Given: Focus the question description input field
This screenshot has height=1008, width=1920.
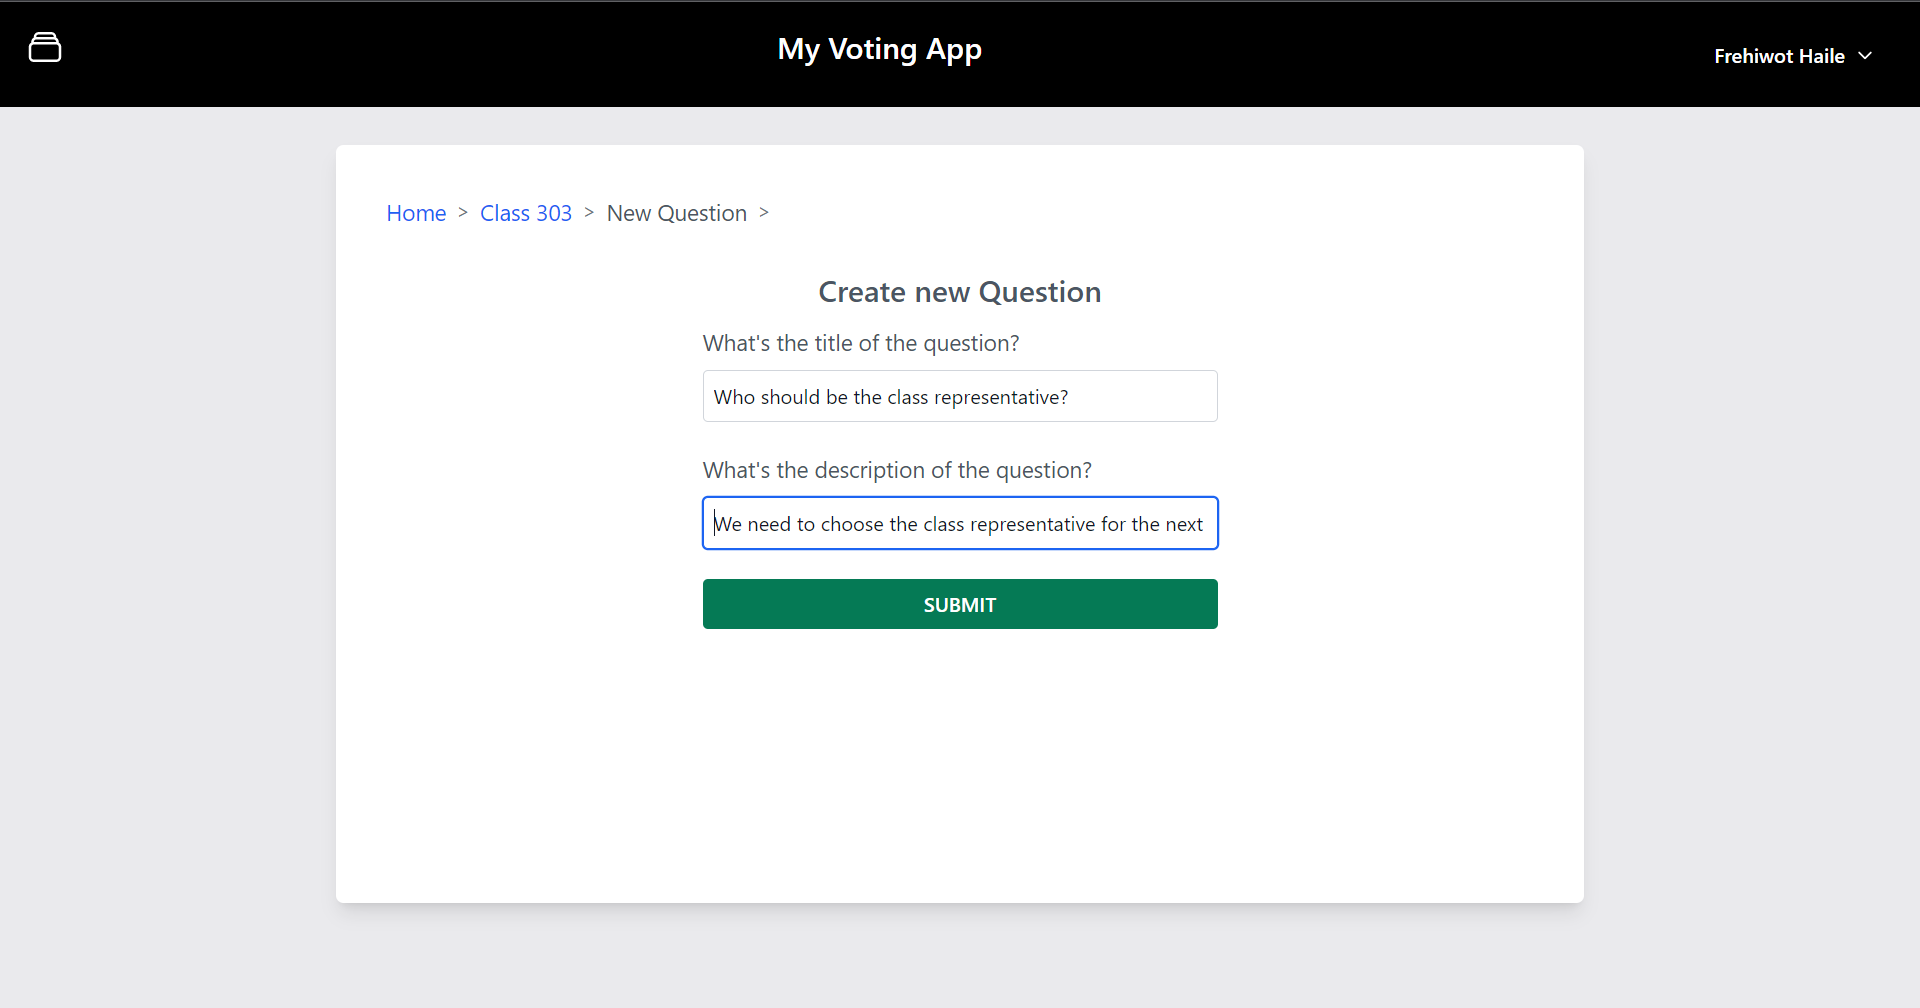Looking at the screenshot, I should tap(959, 524).
